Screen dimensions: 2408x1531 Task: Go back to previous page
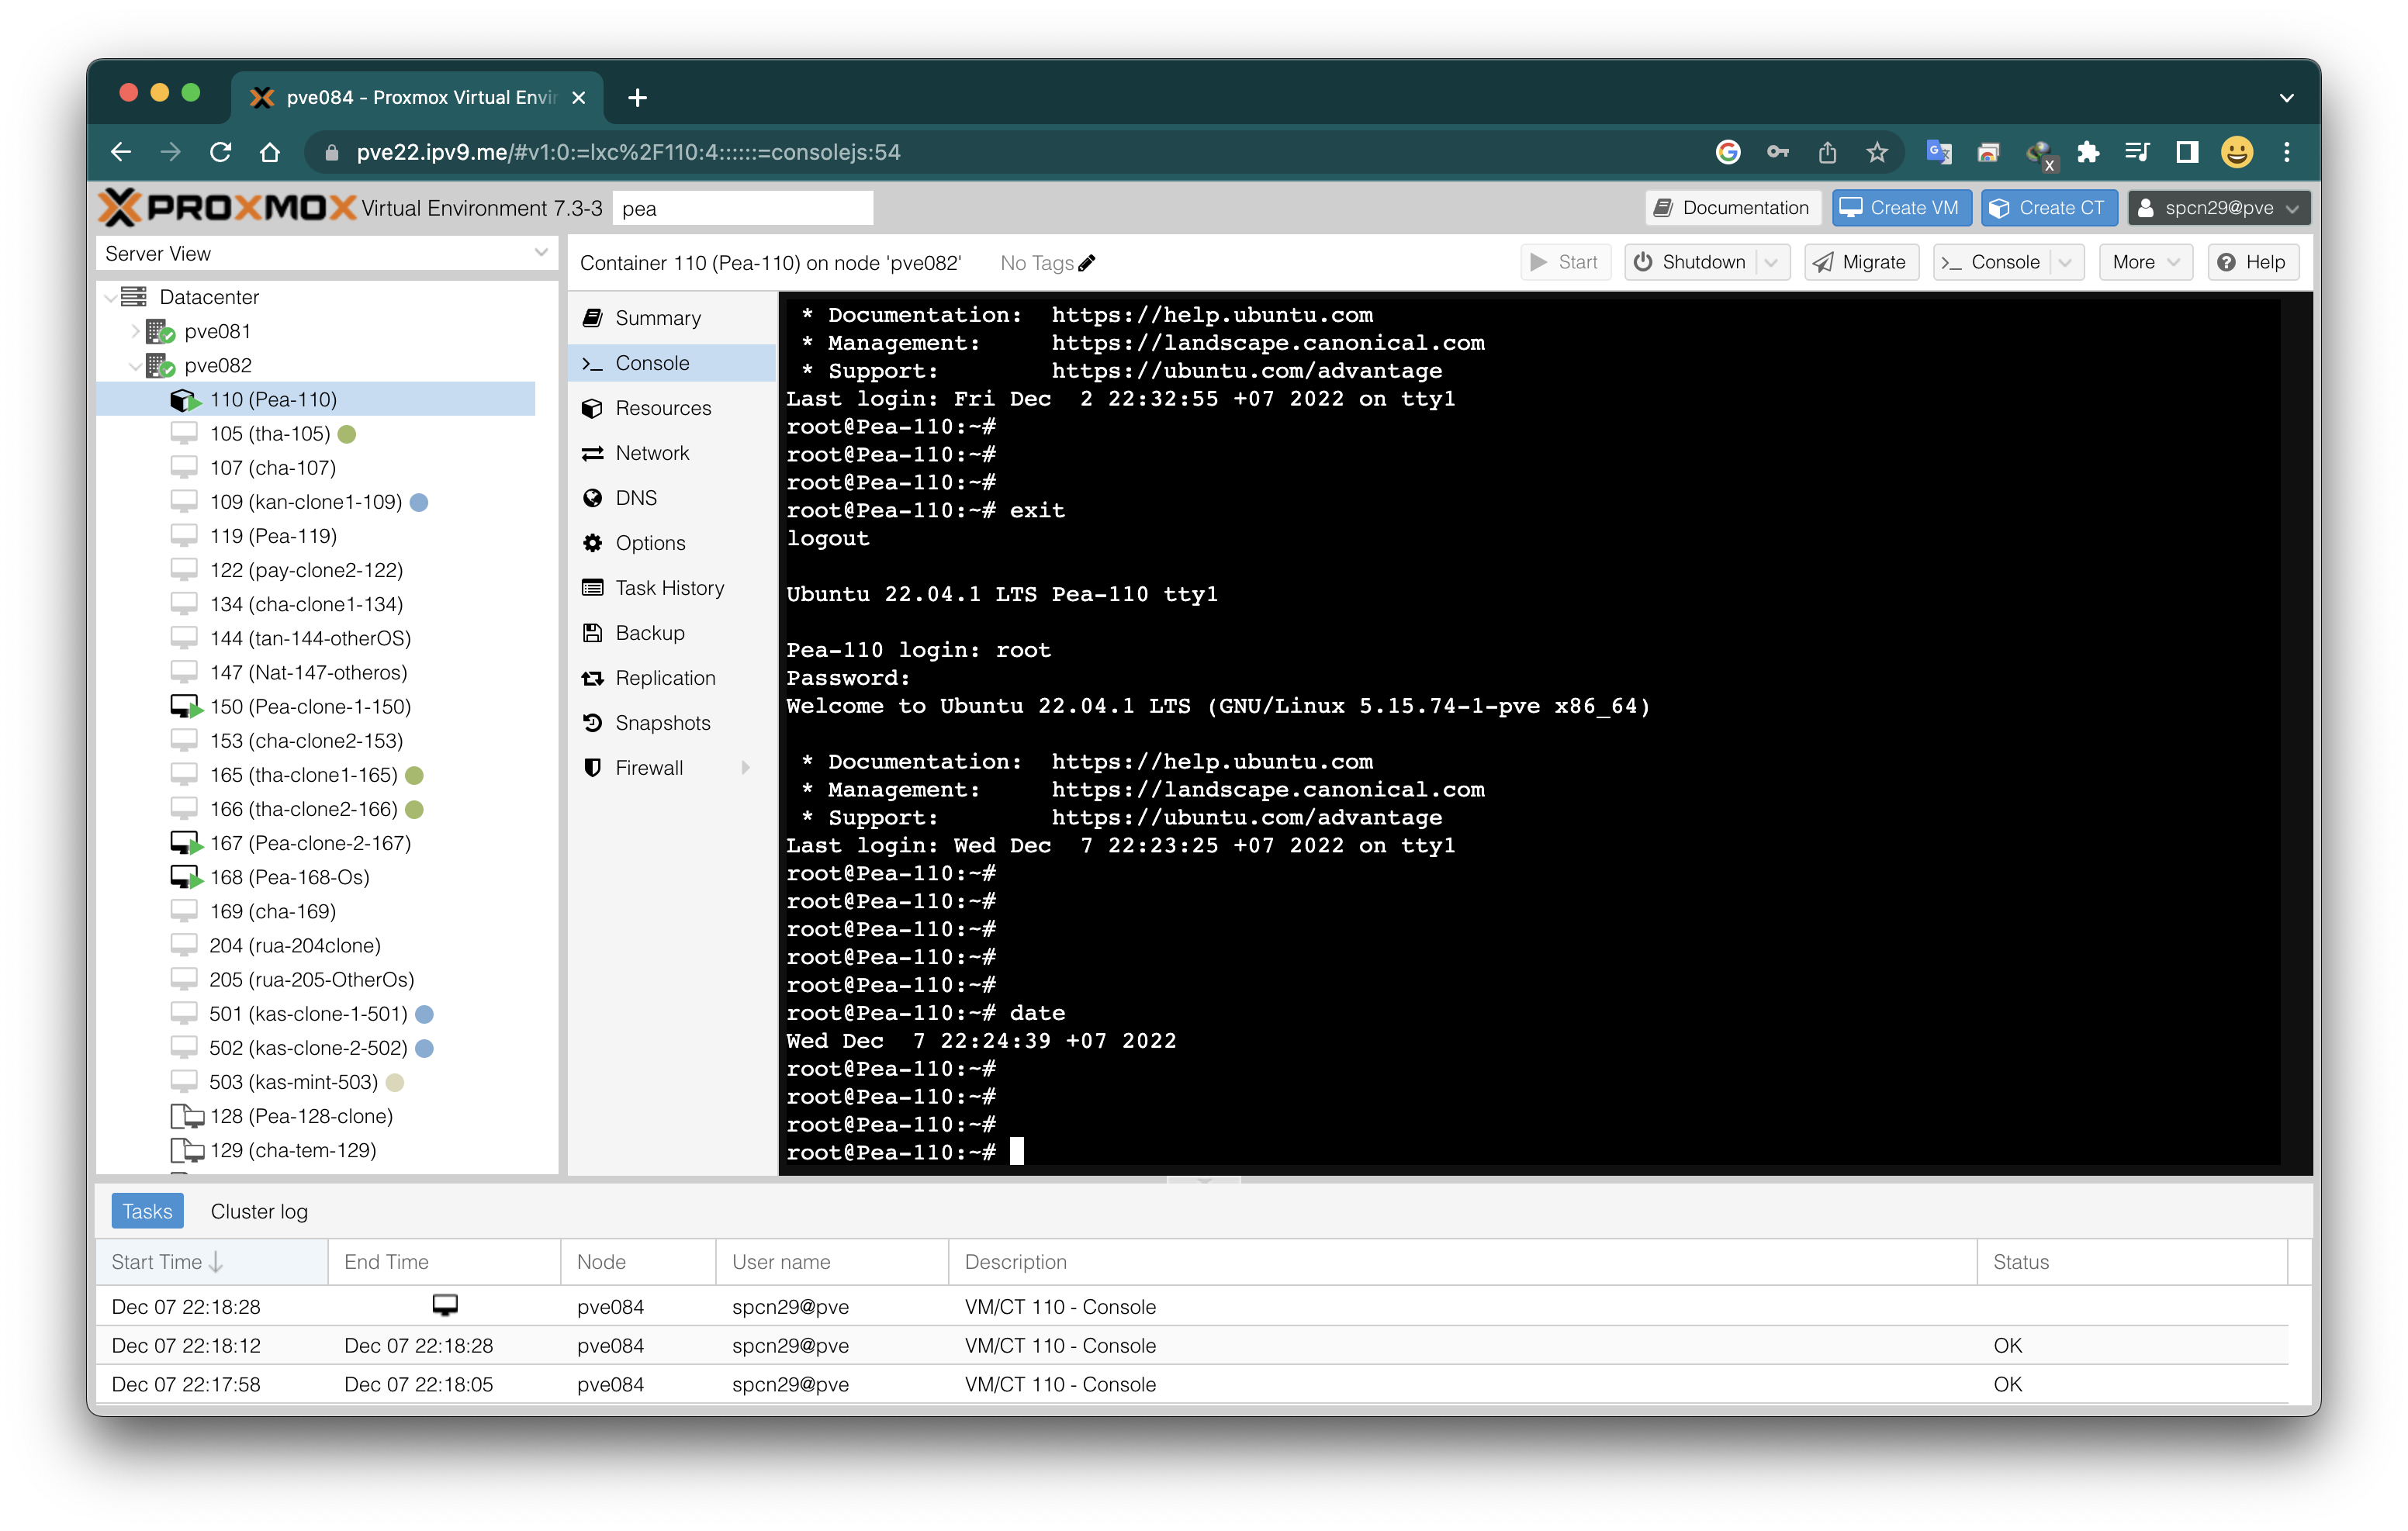tap(121, 152)
